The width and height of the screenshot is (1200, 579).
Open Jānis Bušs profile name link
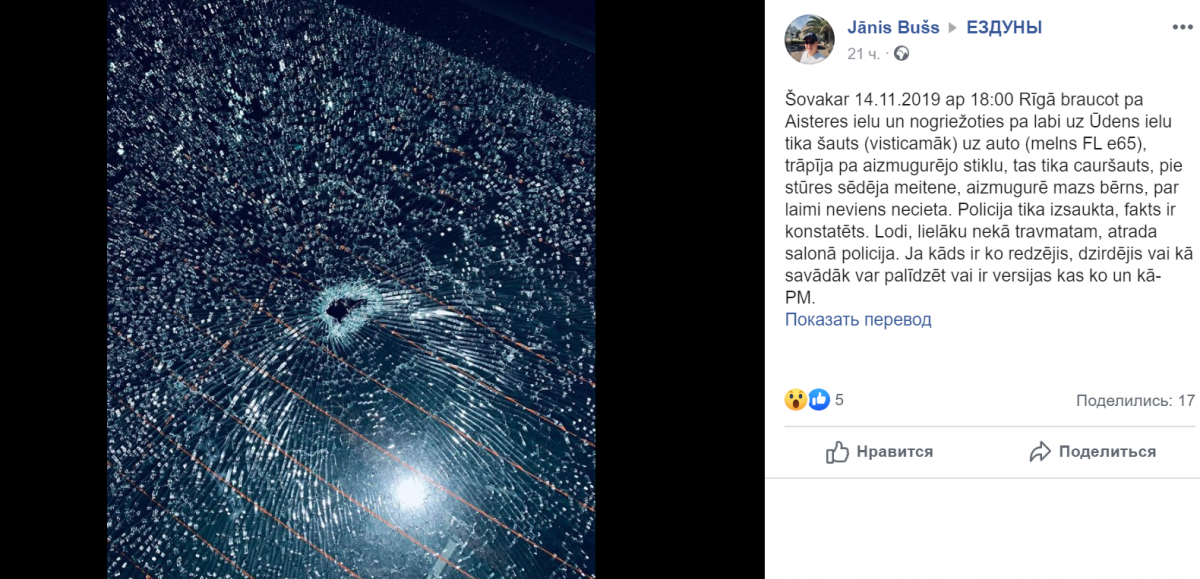pyautogui.click(x=893, y=28)
